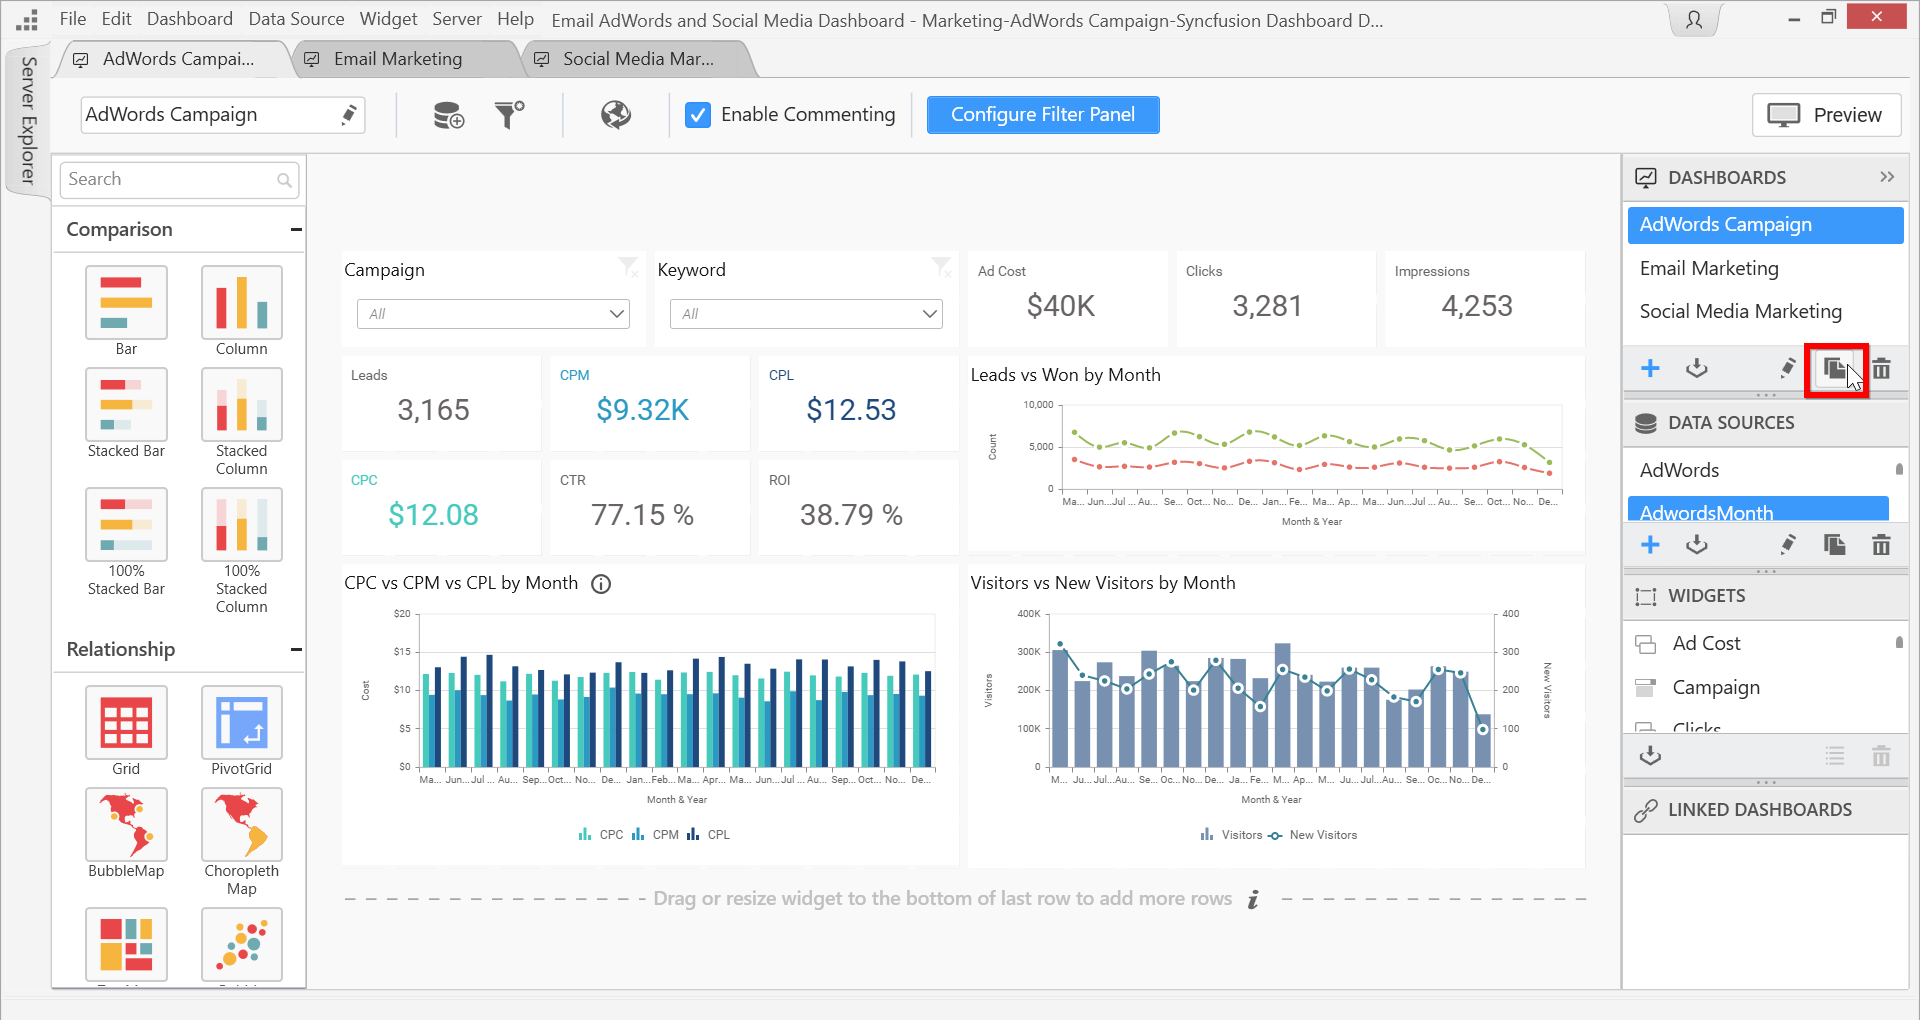Click the Configure Filter Panel button
The image size is (1920, 1020).
click(1042, 115)
